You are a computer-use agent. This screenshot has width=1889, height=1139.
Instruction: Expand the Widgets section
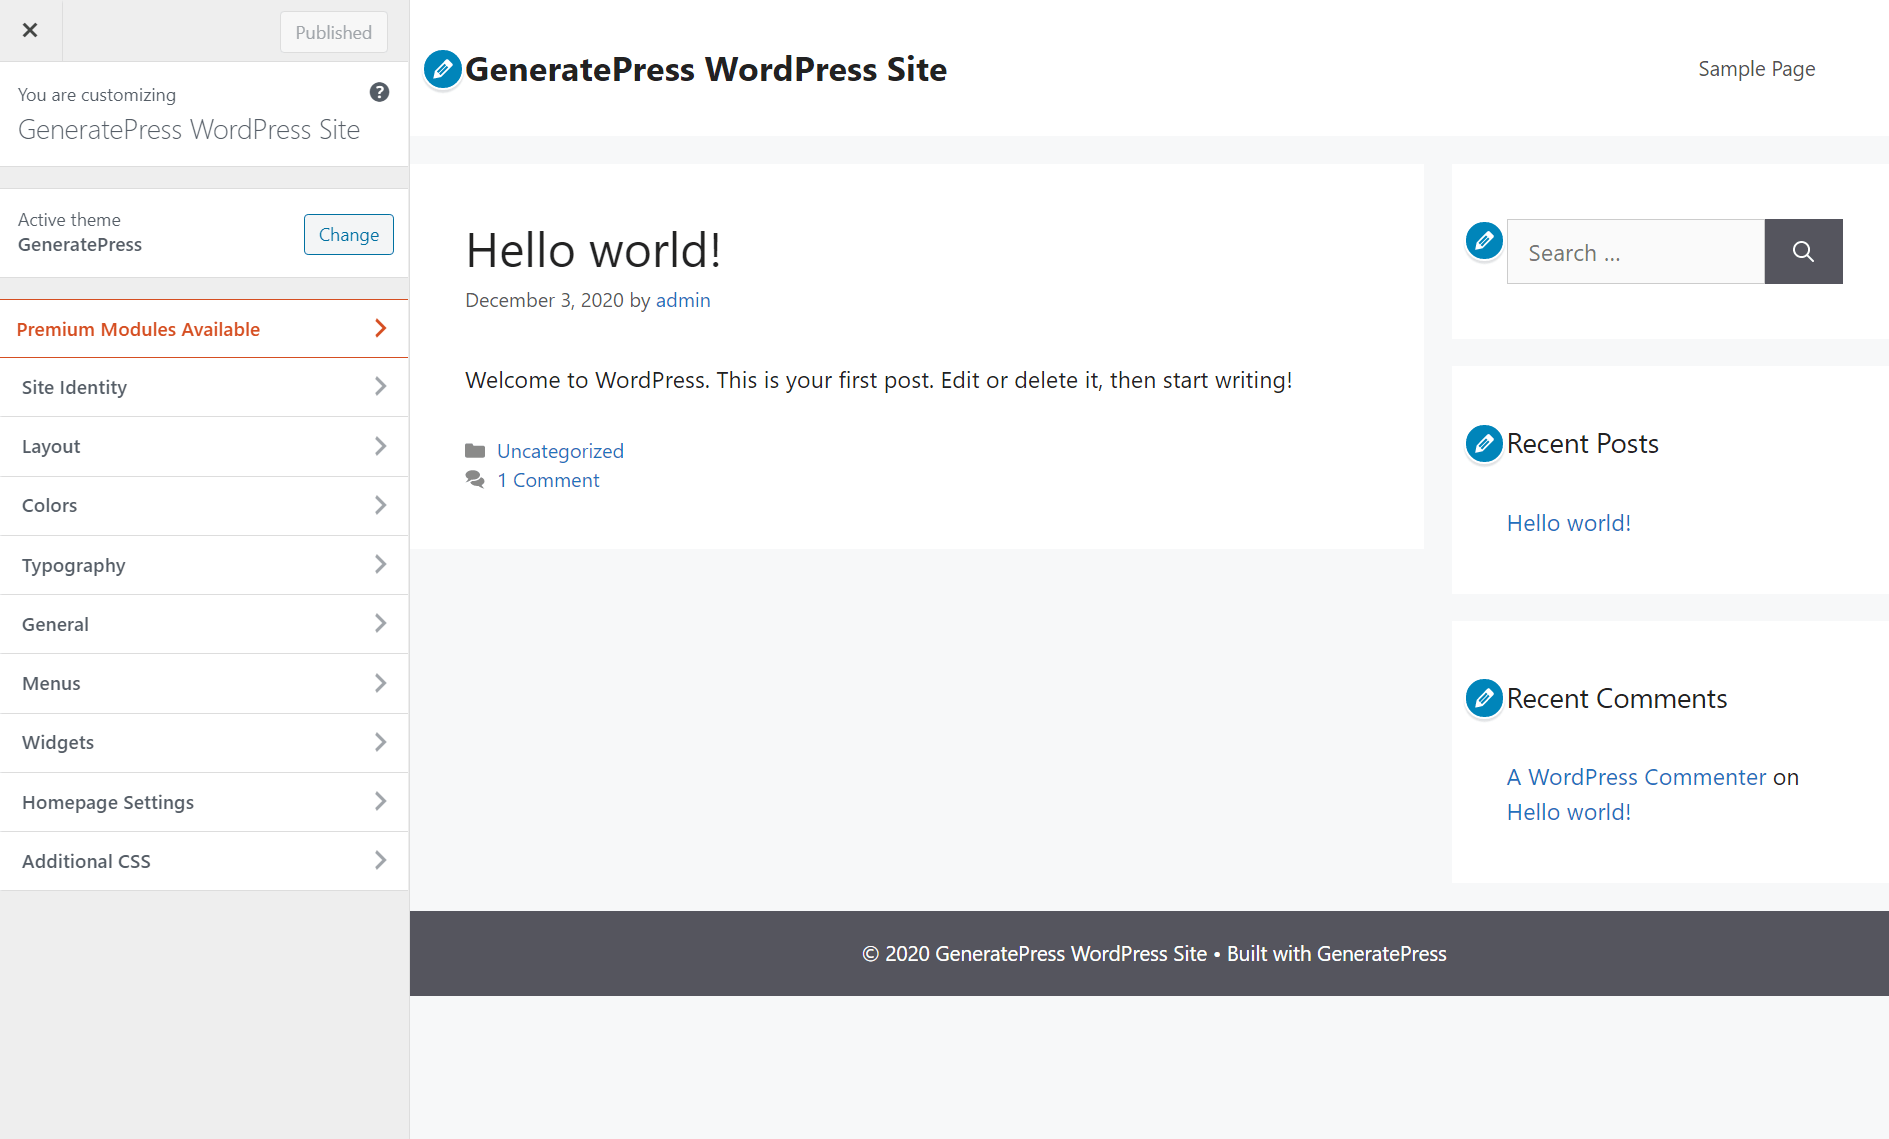204,742
